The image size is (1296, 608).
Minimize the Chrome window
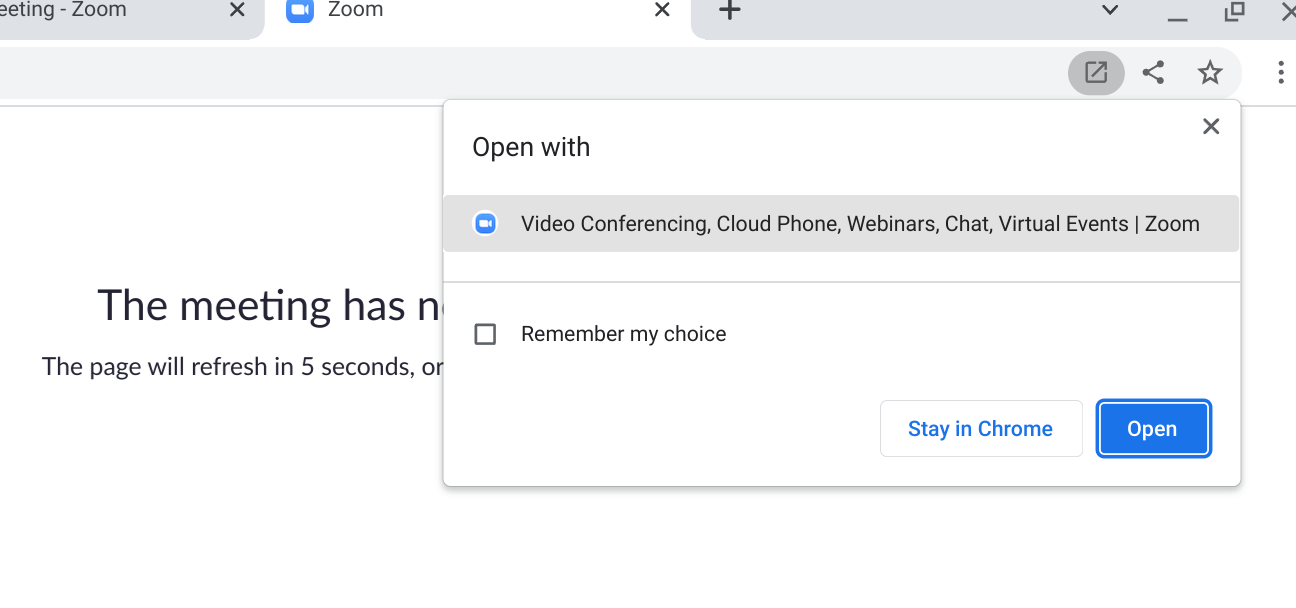[x=1177, y=14]
